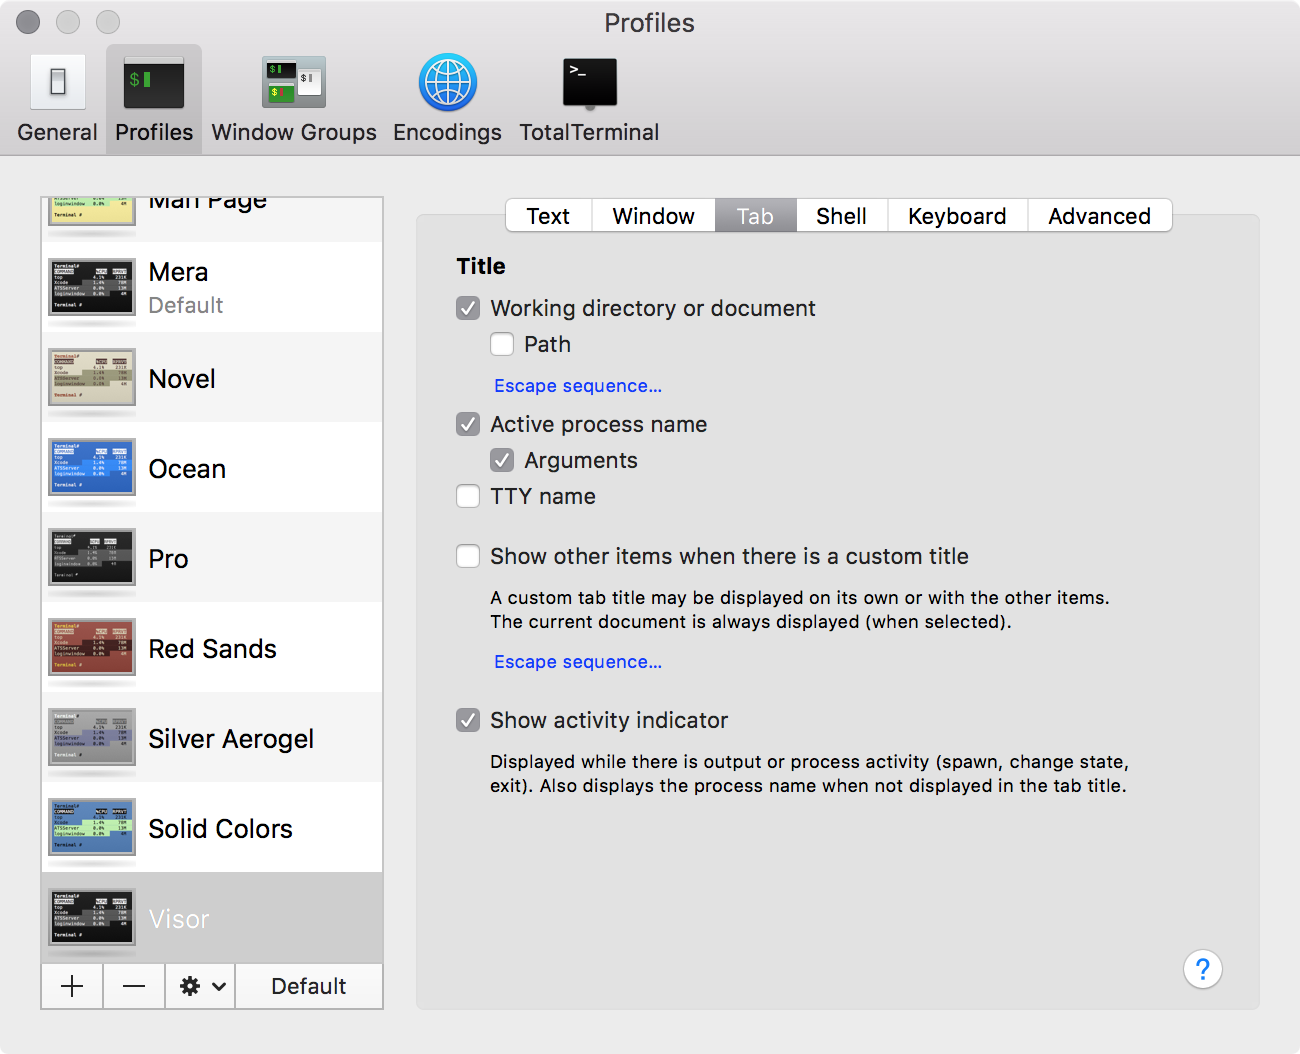This screenshot has width=1300, height=1054.
Task: Enable the Path checkbox
Action: 502,344
